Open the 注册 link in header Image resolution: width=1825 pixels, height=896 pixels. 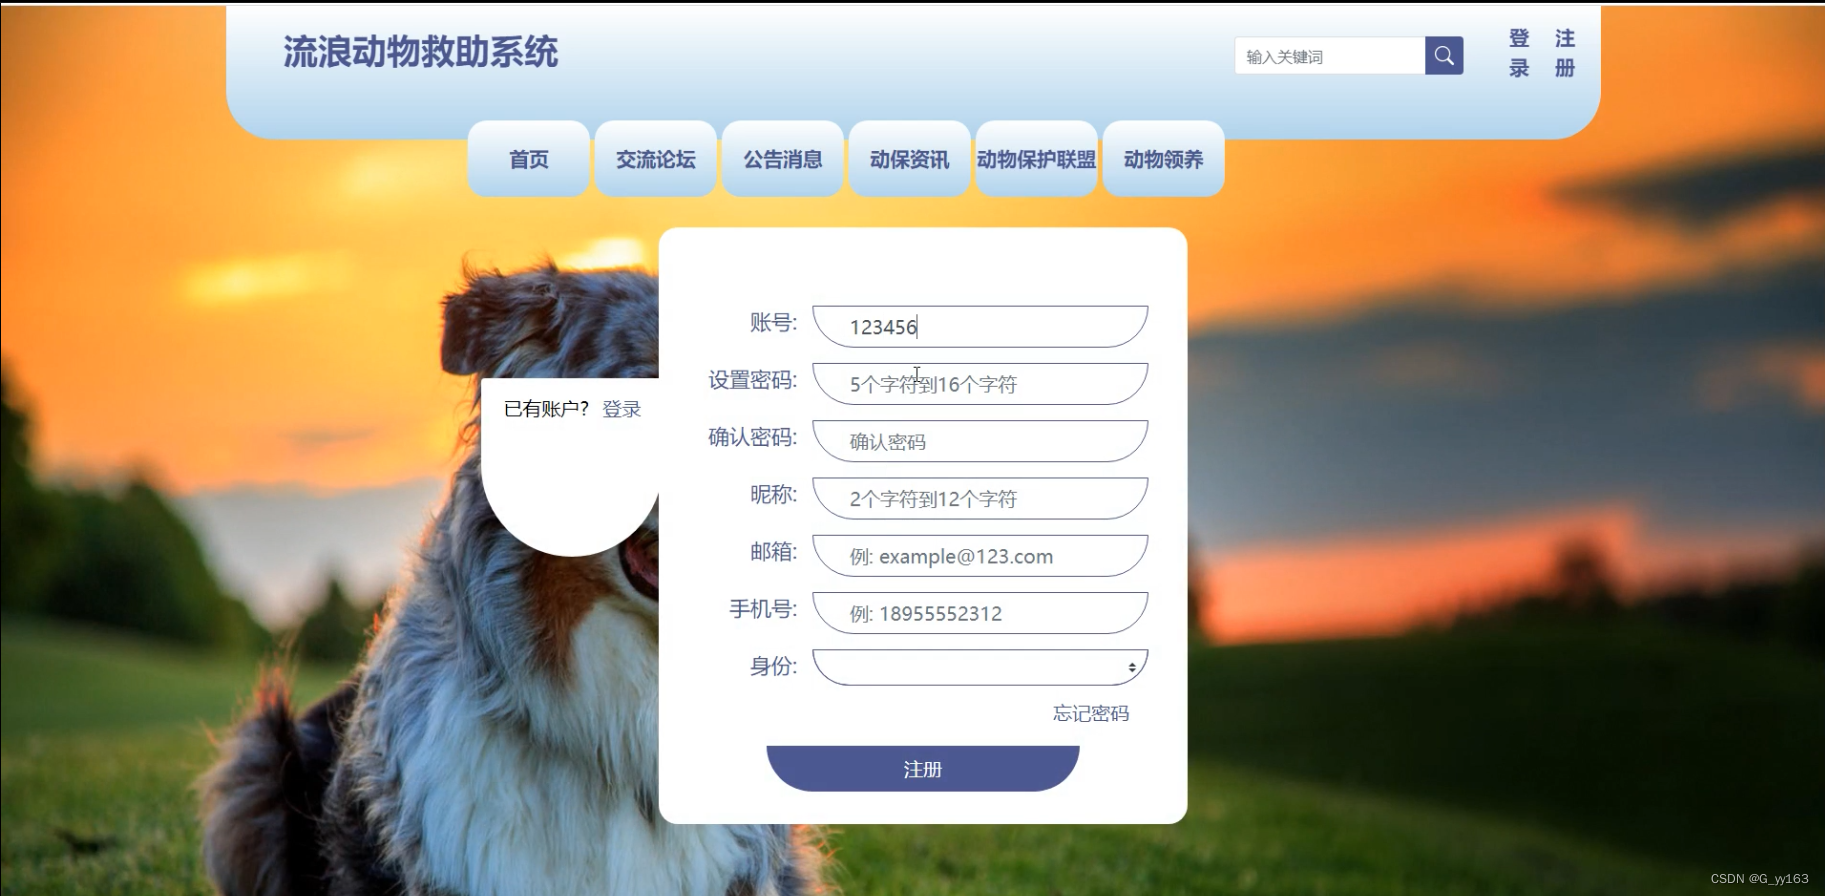click(x=1565, y=53)
